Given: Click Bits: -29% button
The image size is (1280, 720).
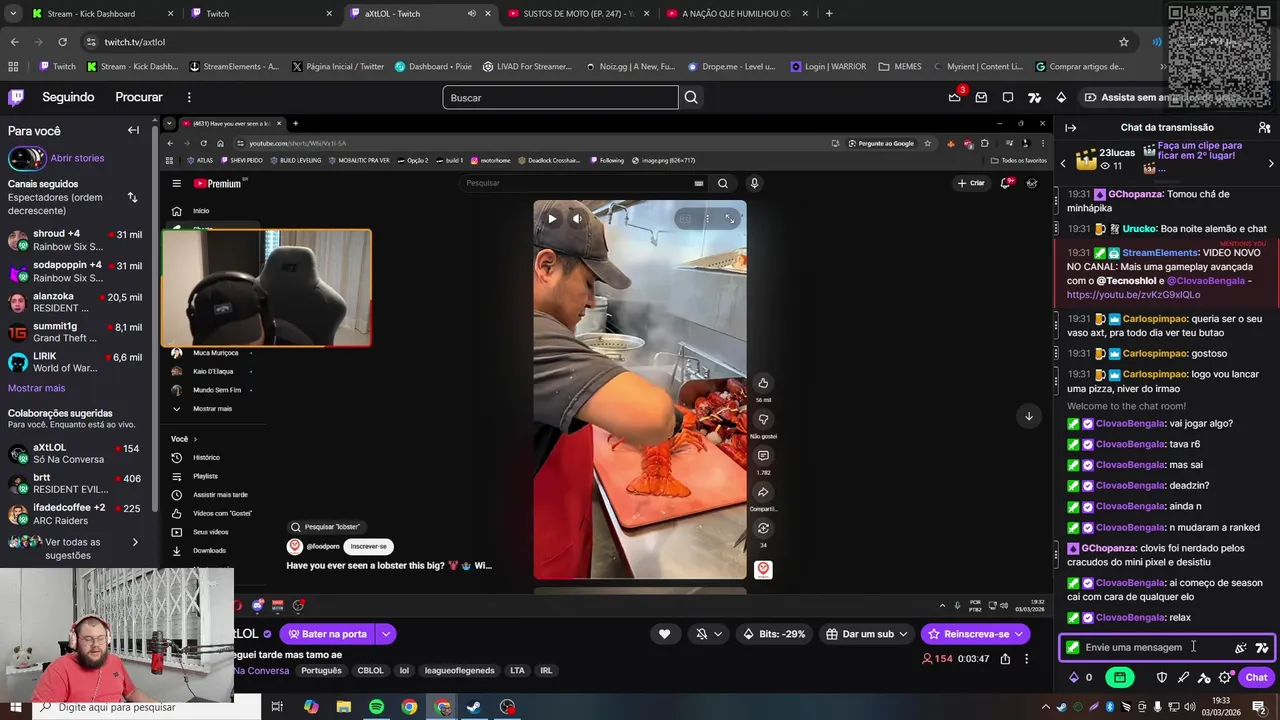Looking at the screenshot, I should [774, 634].
